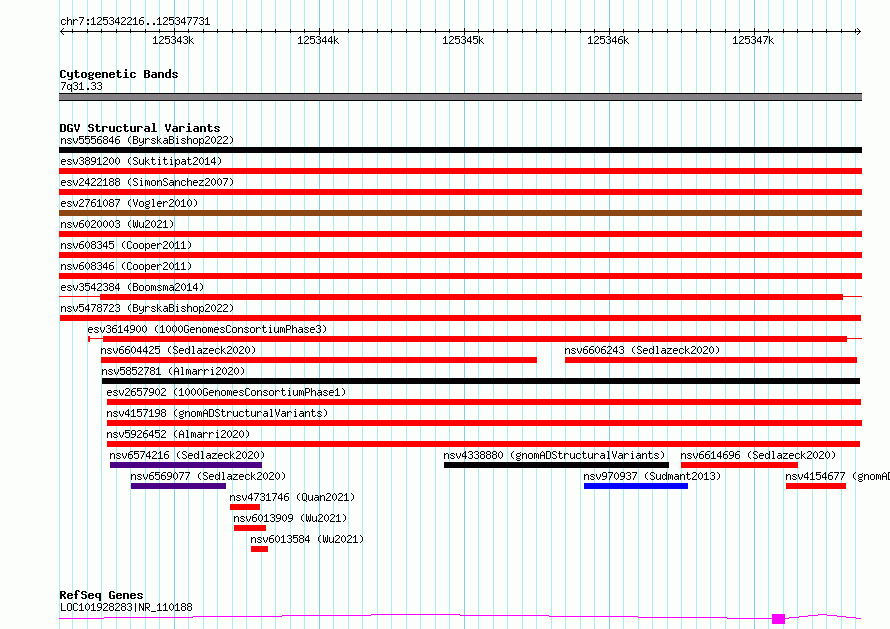Click the left arrow of the ruler
The width and height of the screenshot is (890, 629).
[63, 32]
